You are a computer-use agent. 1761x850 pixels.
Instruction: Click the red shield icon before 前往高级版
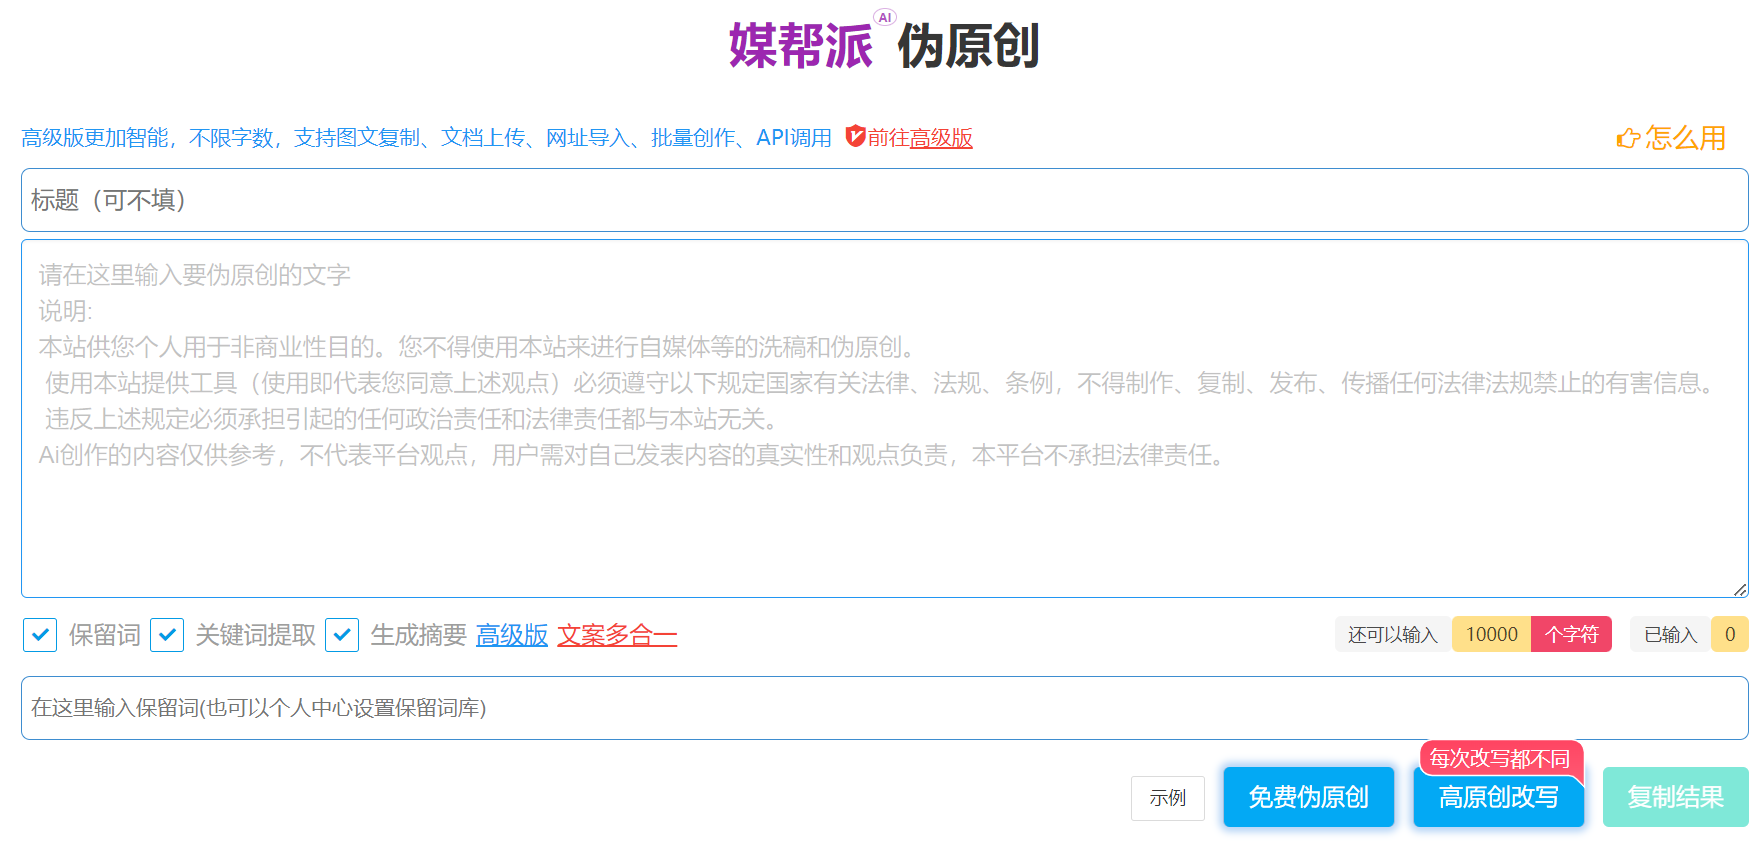(x=855, y=136)
